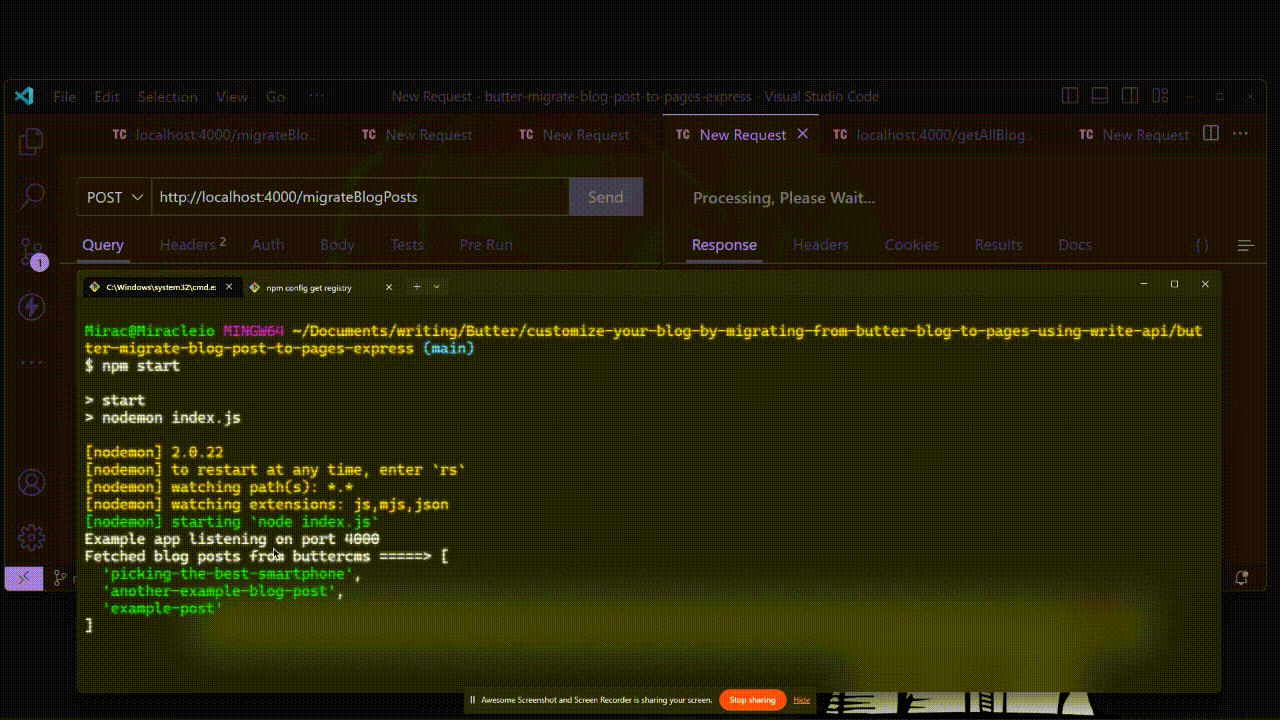This screenshot has width=1280, height=720.
Task: Switch to cmd.exe terminal tab
Action: [162, 287]
